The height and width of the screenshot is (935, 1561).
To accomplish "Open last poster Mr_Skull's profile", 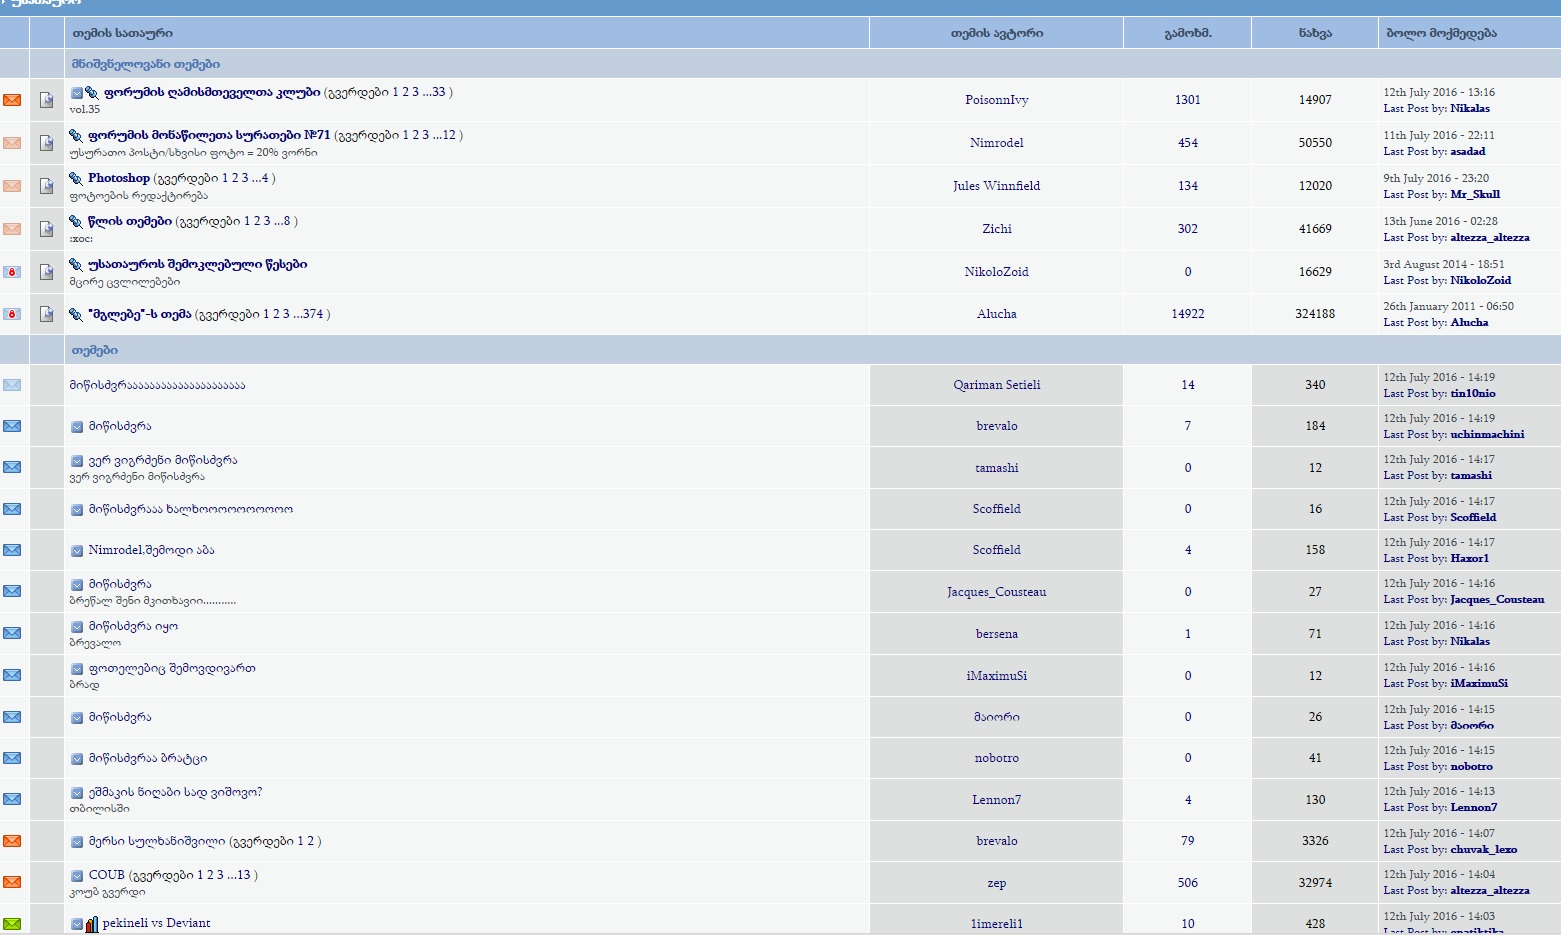I will click(1475, 195).
